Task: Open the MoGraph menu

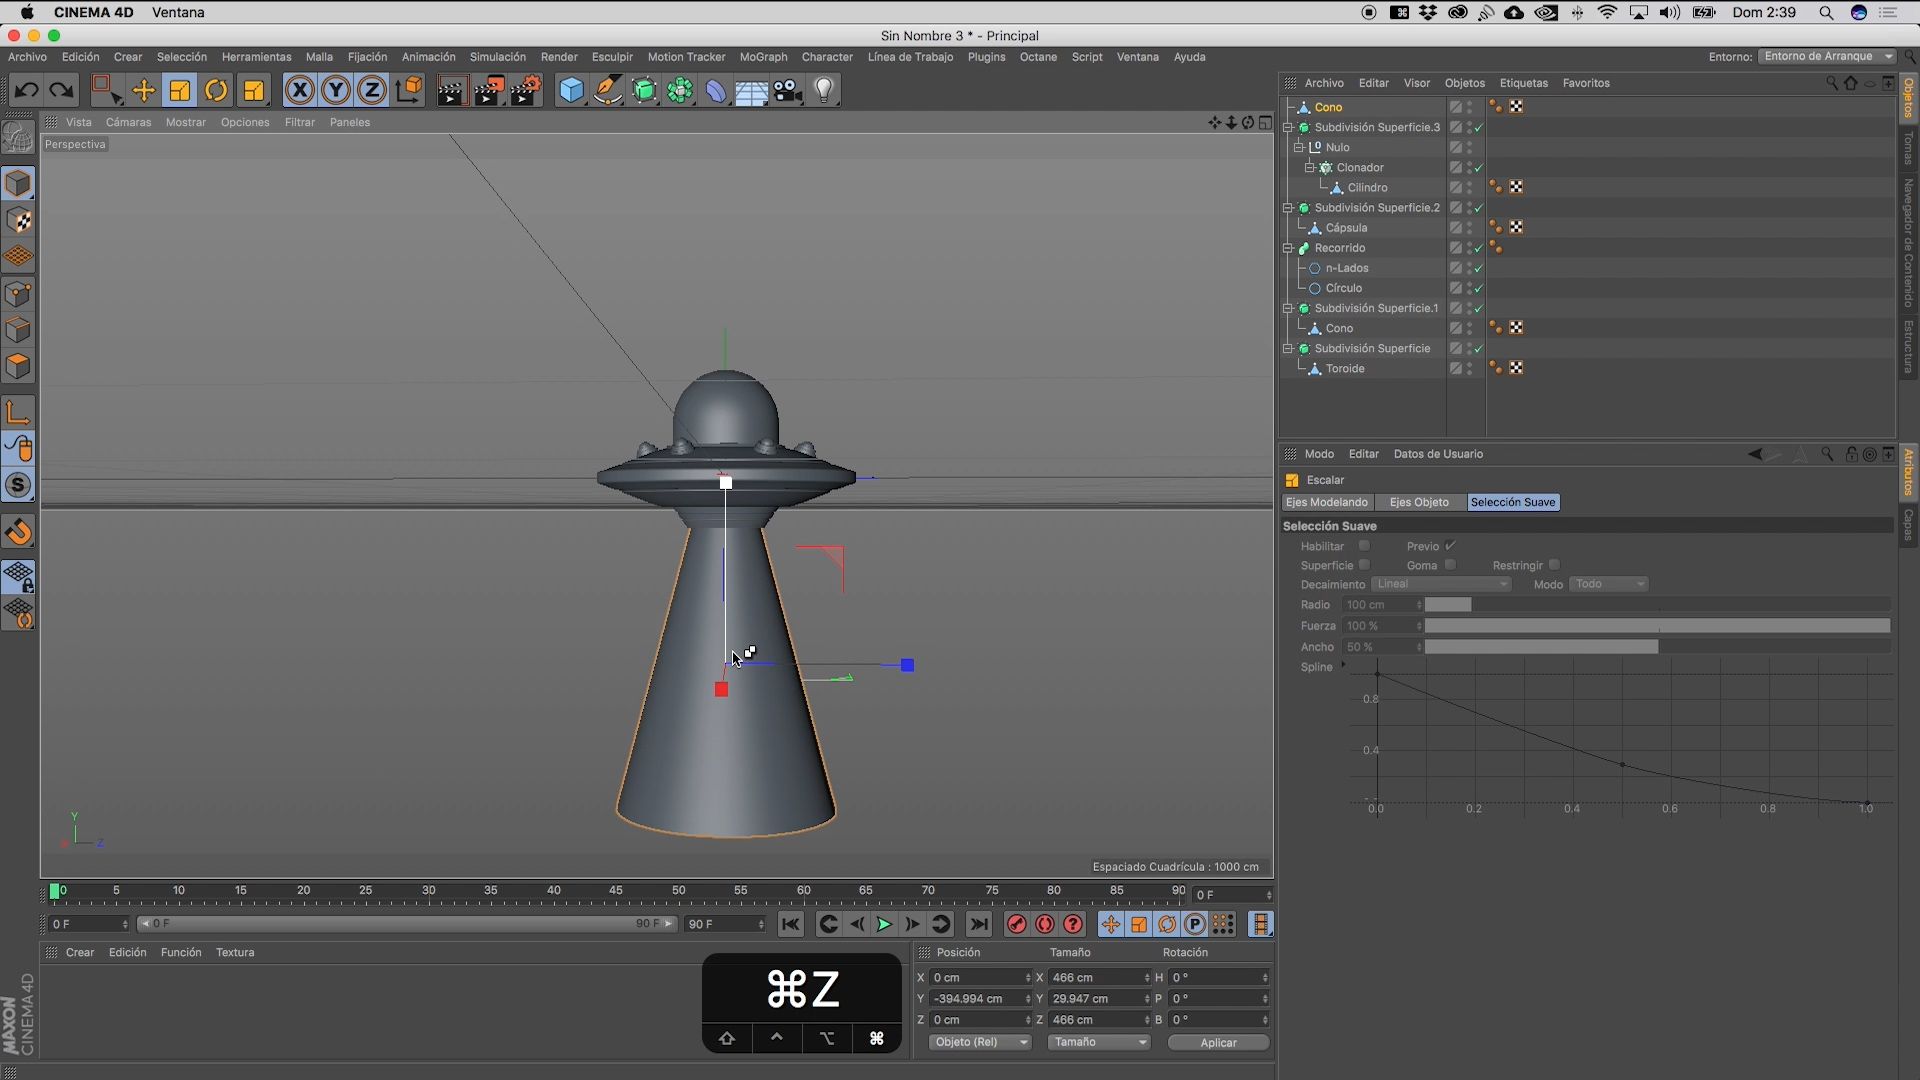Action: [x=763, y=57]
